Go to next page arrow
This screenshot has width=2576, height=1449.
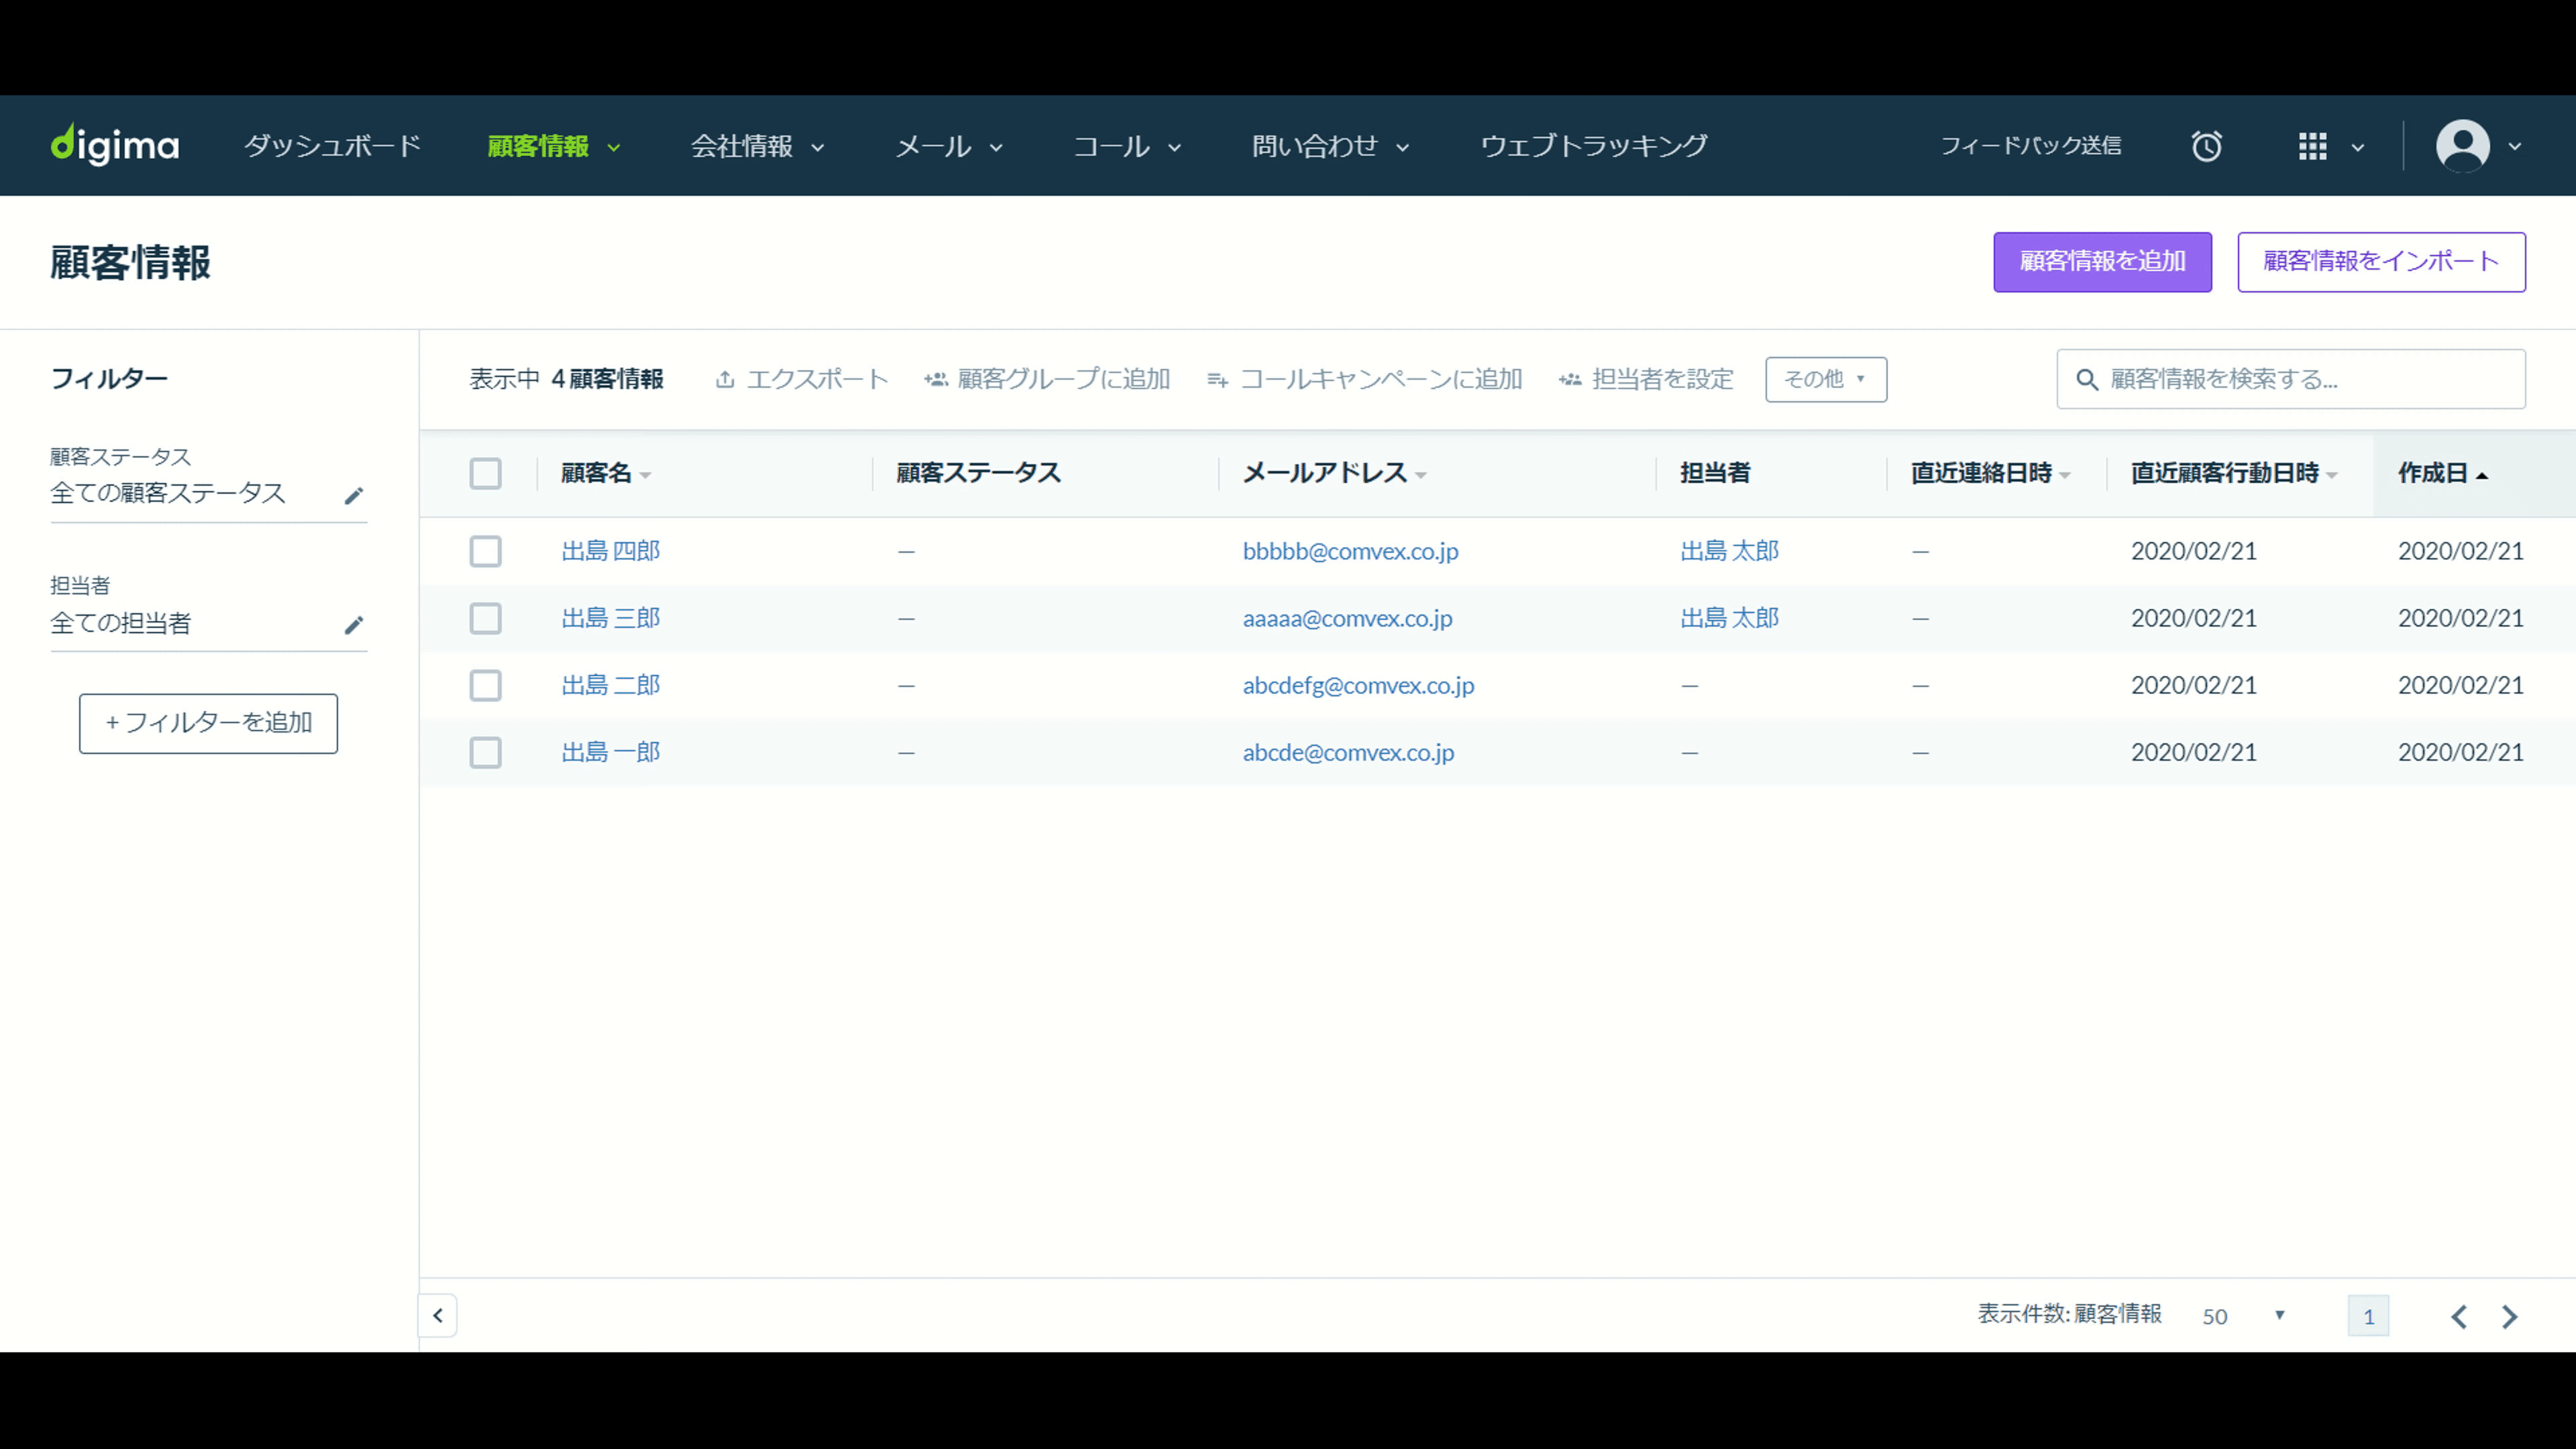[x=2510, y=1316]
